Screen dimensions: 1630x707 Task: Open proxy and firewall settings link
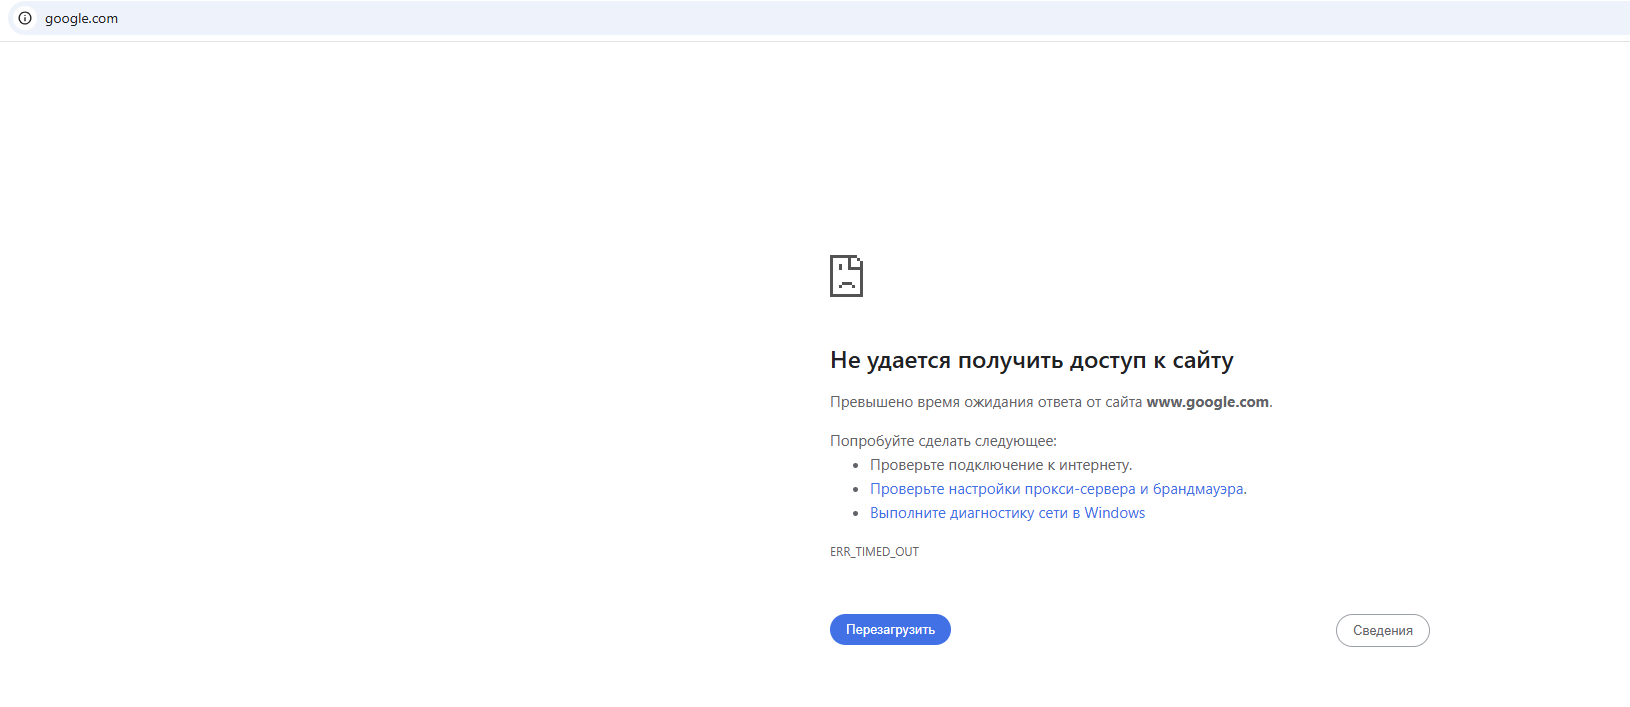(x=1057, y=489)
